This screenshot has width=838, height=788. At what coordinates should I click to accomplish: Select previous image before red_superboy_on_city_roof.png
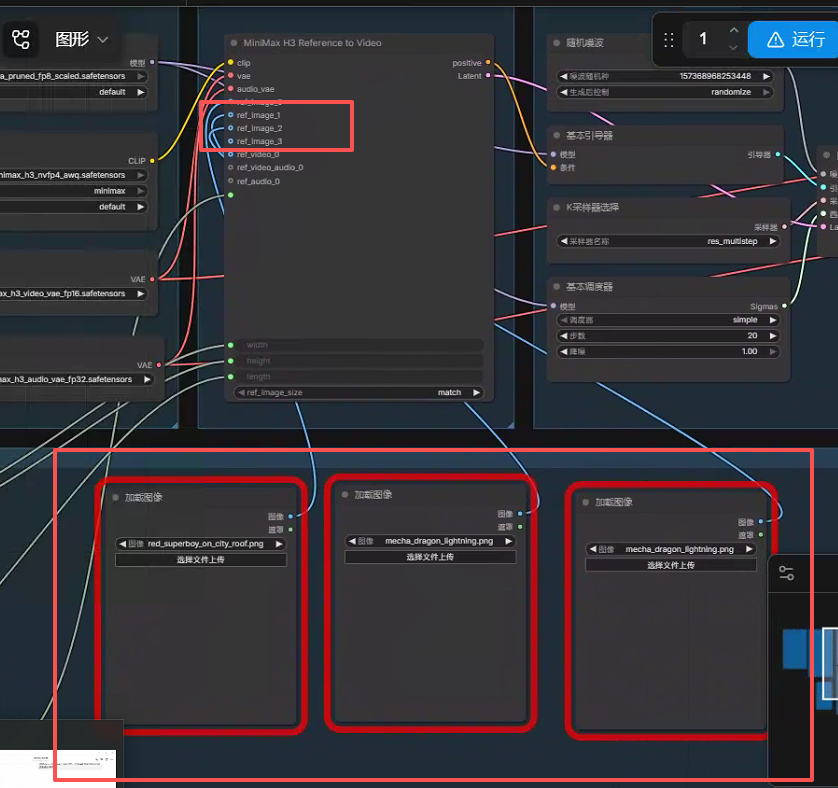[123, 544]
